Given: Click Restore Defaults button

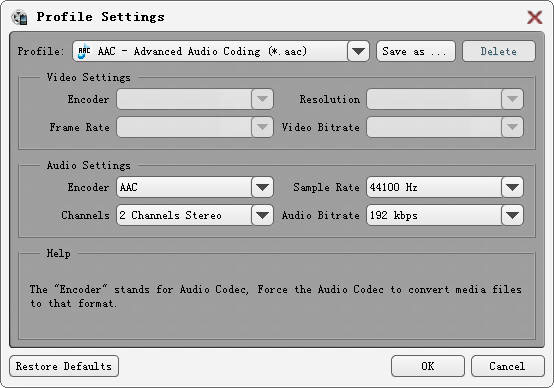Looking at the screenshot, I should click(64, 366).
